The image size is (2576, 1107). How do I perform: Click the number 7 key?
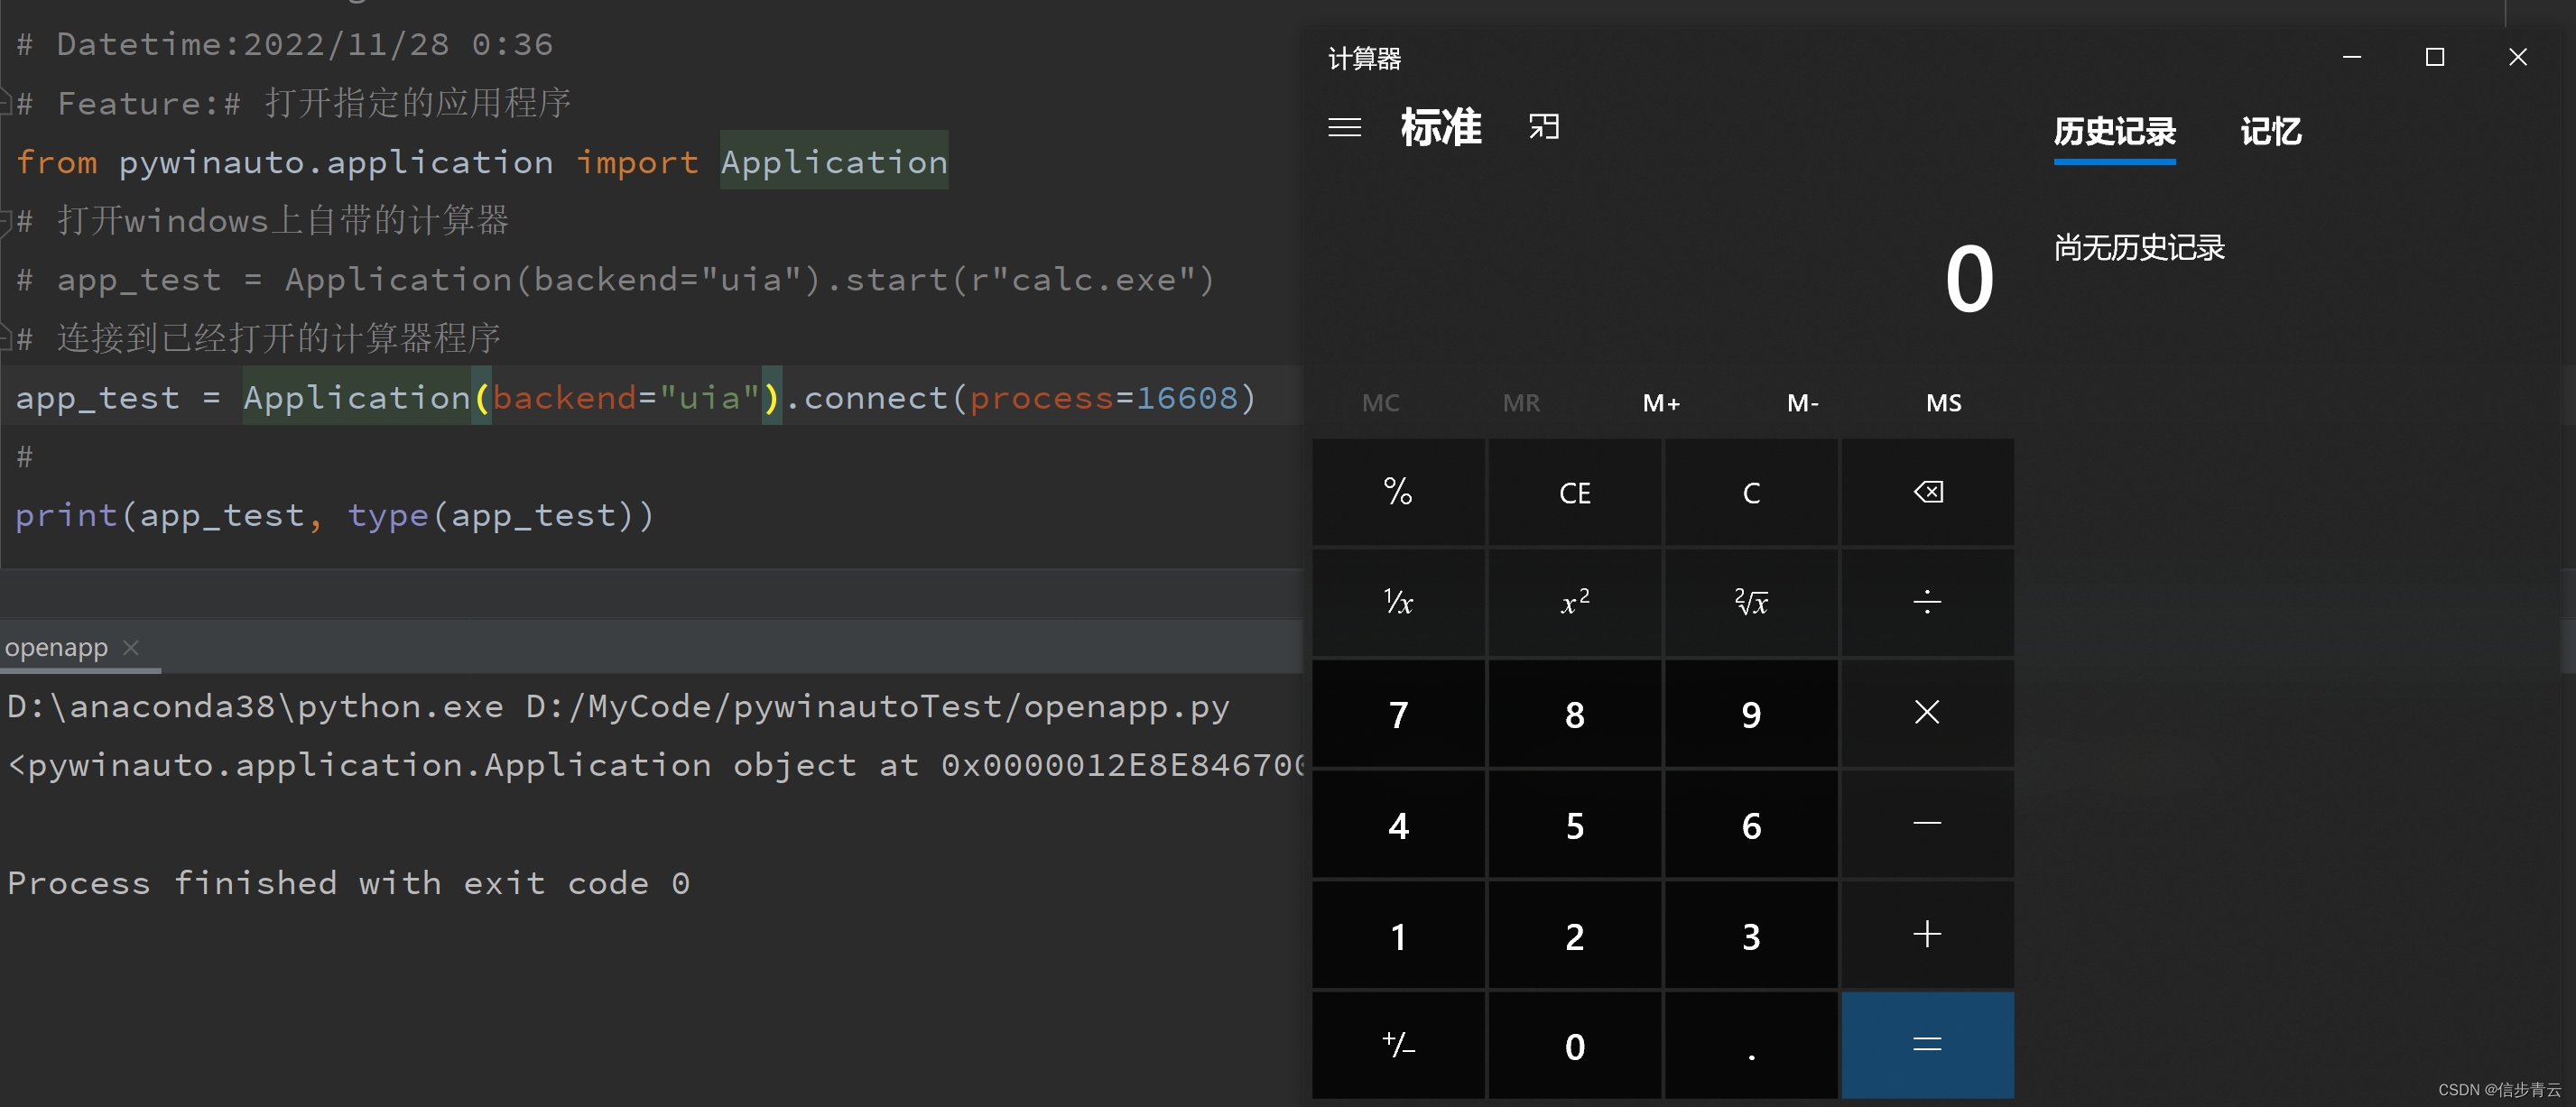pyautogui.click(x=1397, y=714)
